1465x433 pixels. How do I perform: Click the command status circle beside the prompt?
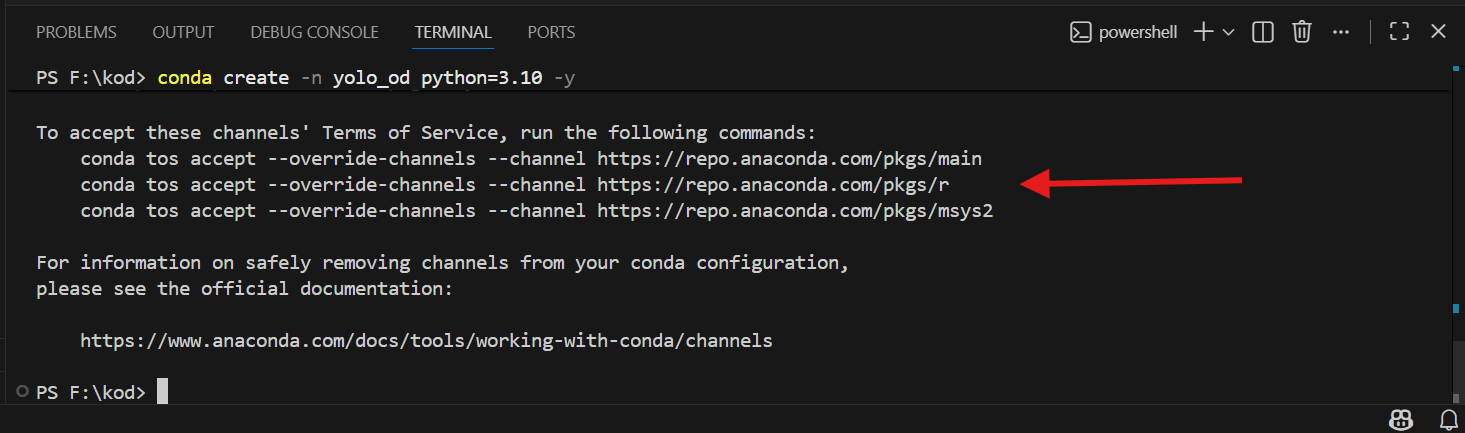coord(23,391)
